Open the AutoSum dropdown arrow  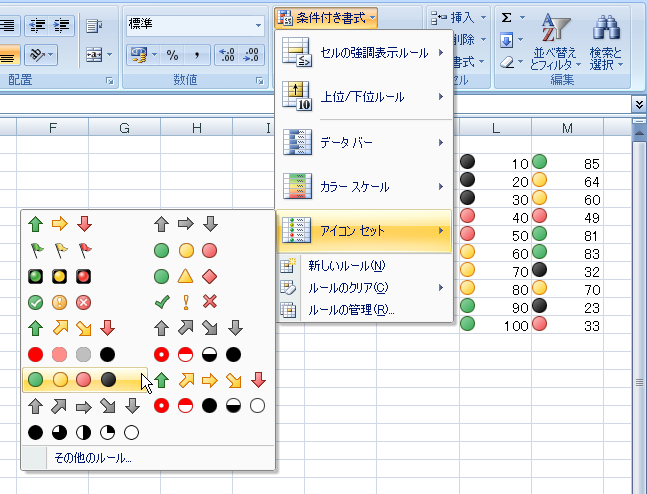523,17
